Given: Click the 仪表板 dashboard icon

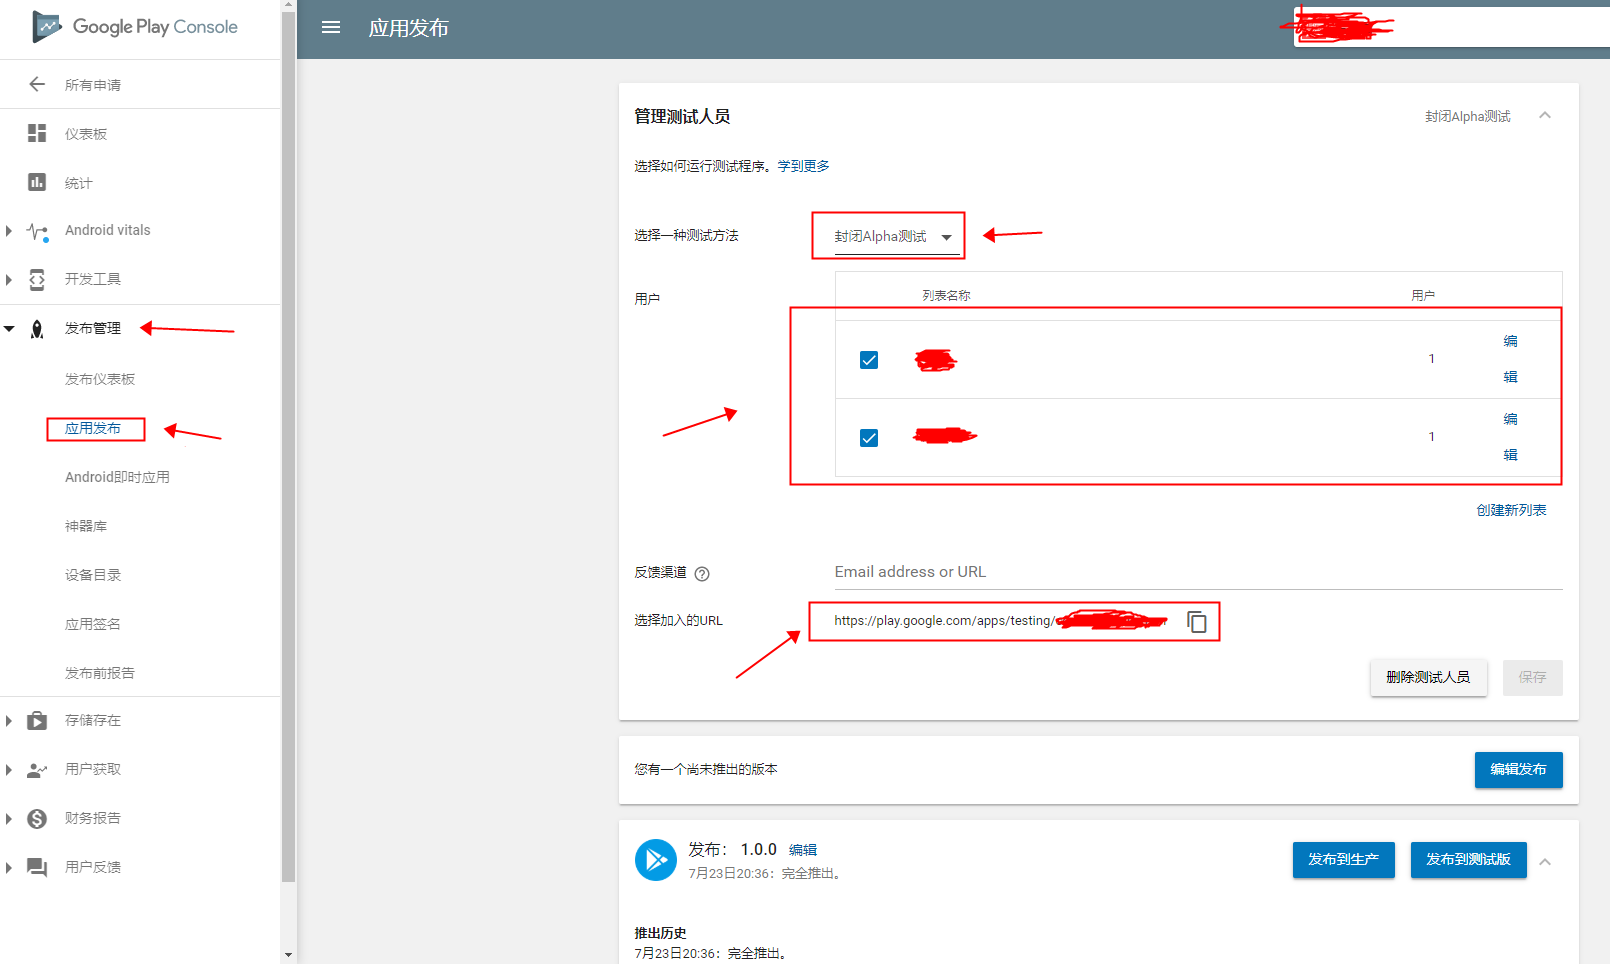Looking at the screenshot, I should (x=37, y=133).
